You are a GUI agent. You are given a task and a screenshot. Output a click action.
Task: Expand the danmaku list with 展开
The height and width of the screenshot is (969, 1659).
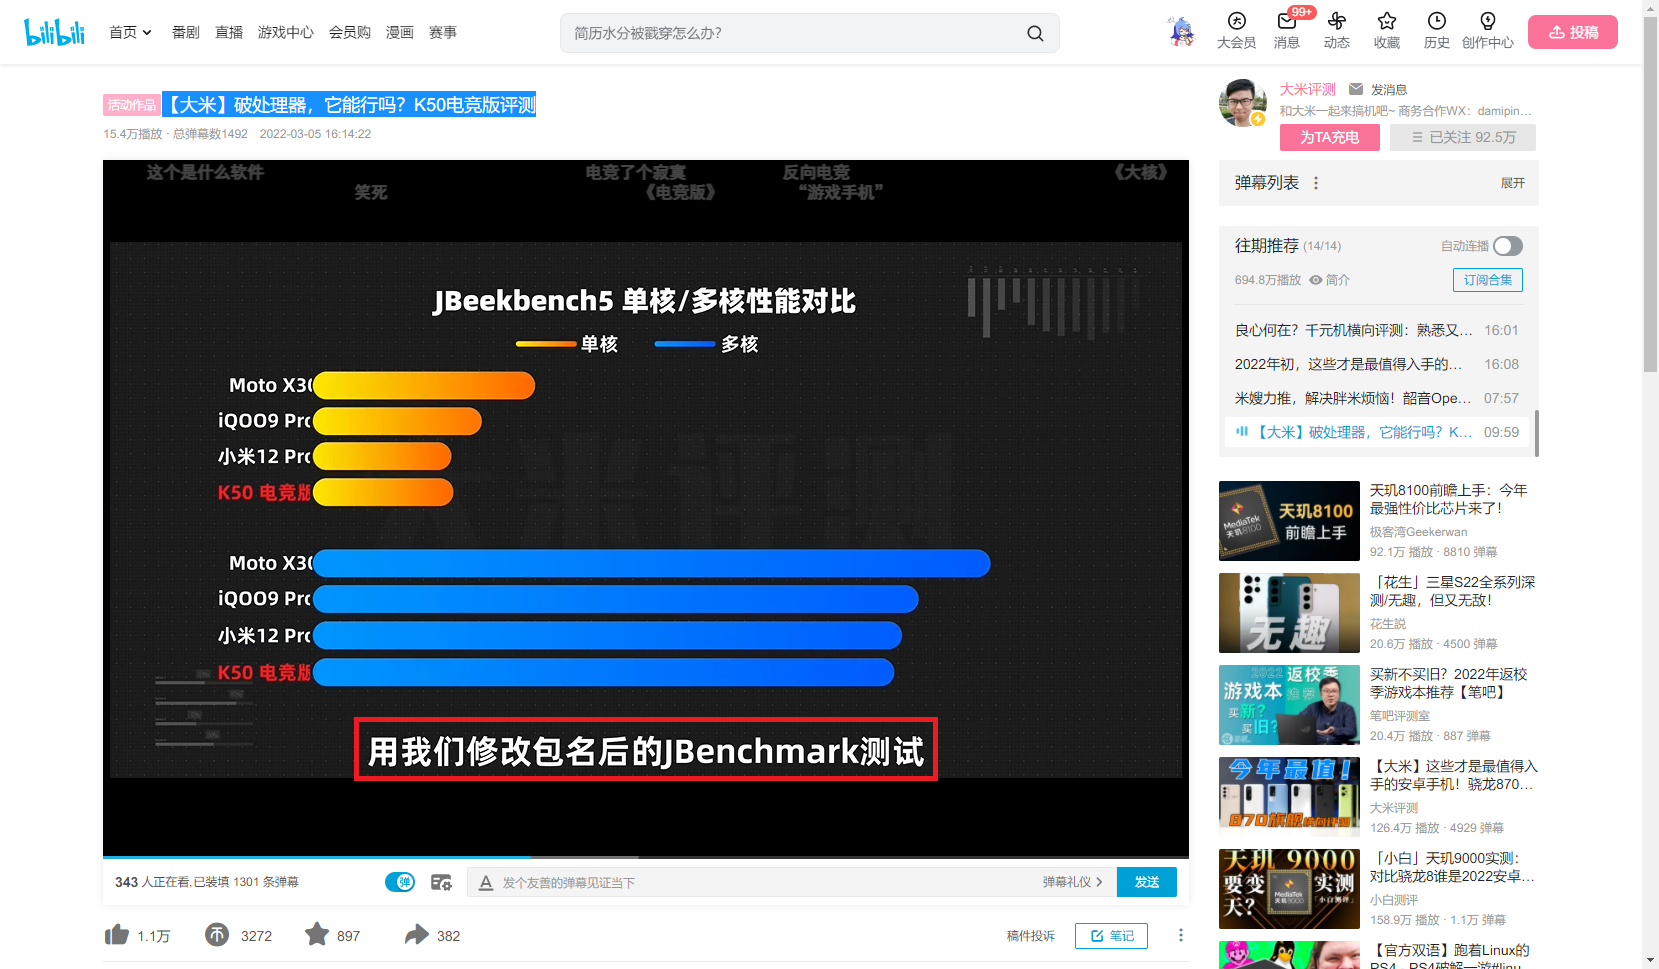pos(1513,183)
